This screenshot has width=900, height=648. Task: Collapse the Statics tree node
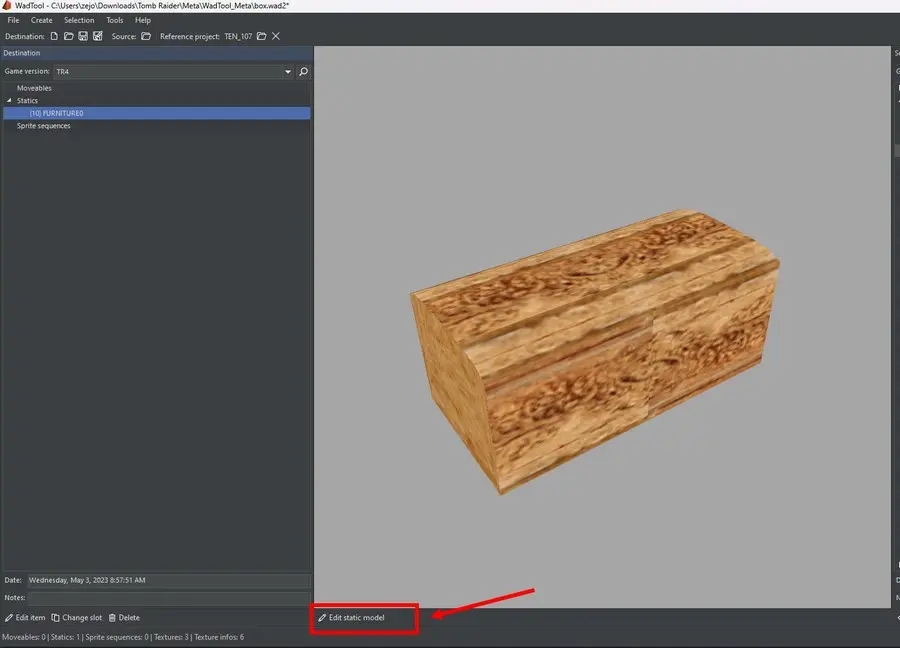click(x=9, y=101)
